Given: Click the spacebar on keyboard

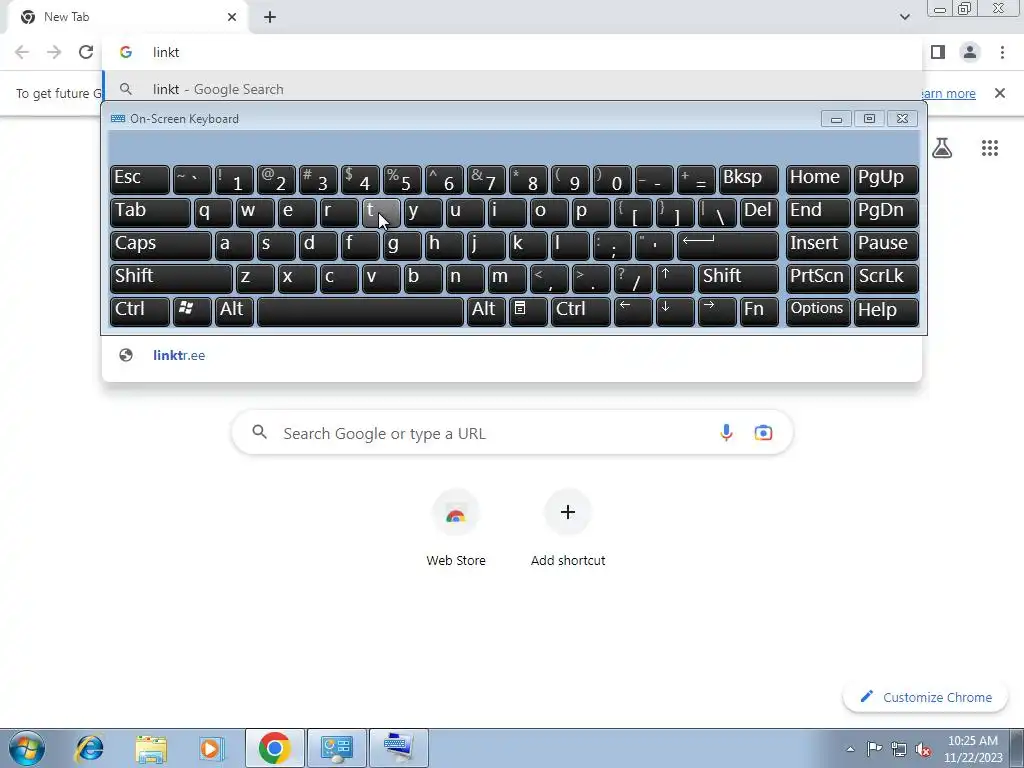Looking at the screenshot, I should coord(360,310).
